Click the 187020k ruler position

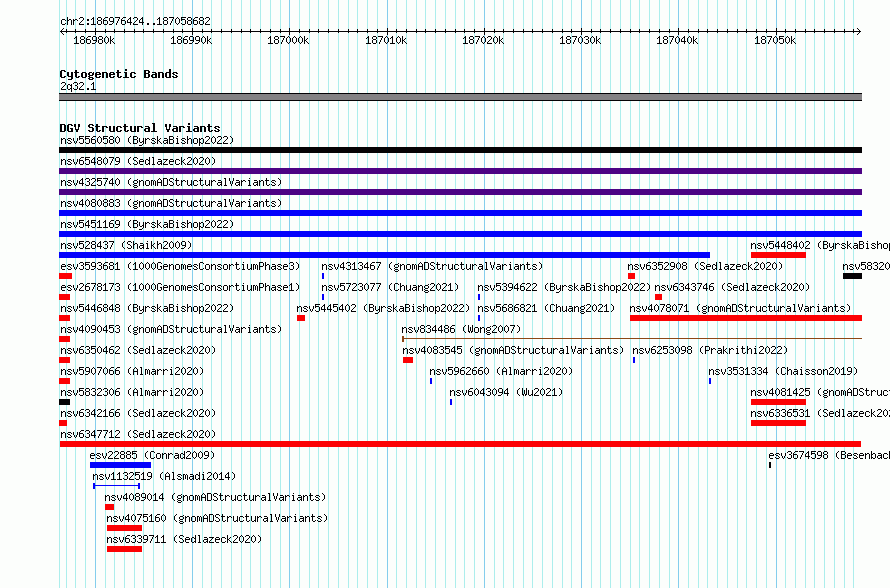point(482,41)
